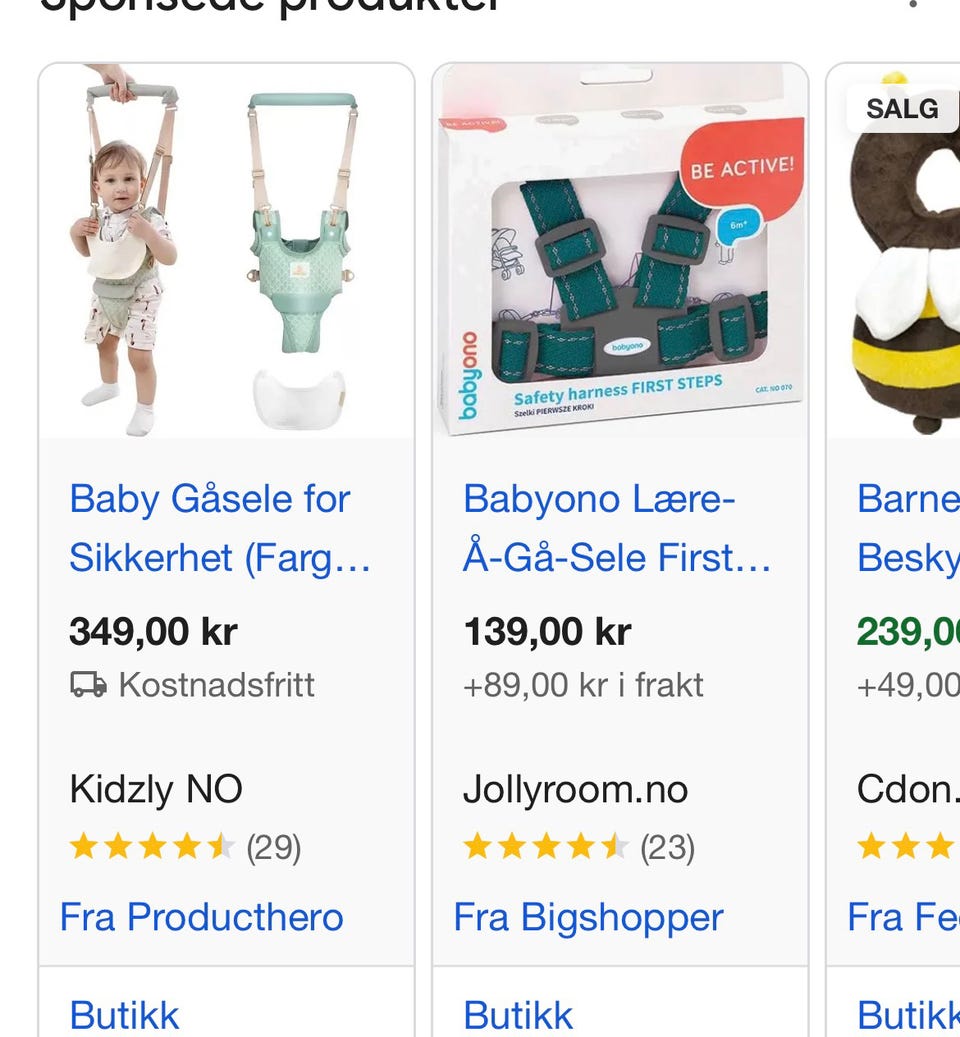The height and width of the screenshot is (1037, 960).
Task: Tap the Kidzly NO seller name
Action: pyautogui.click(x=156, y=790)
